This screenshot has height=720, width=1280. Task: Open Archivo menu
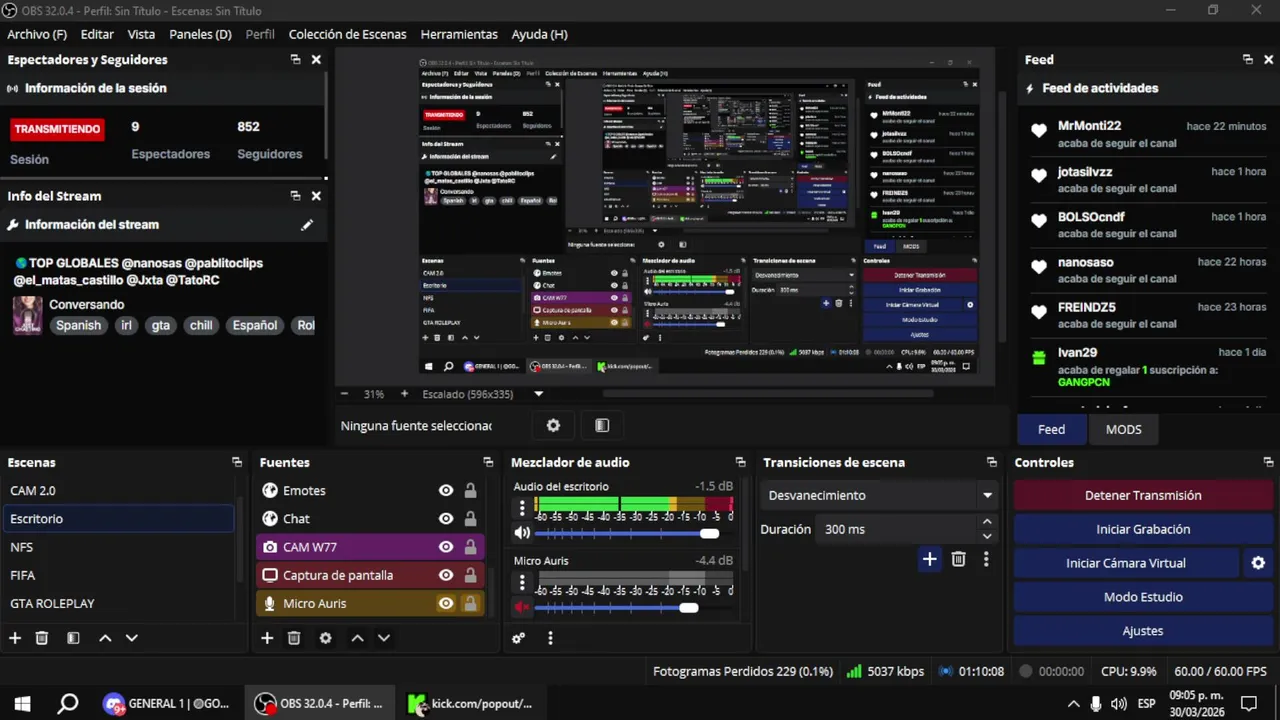(x=37, y=34)
